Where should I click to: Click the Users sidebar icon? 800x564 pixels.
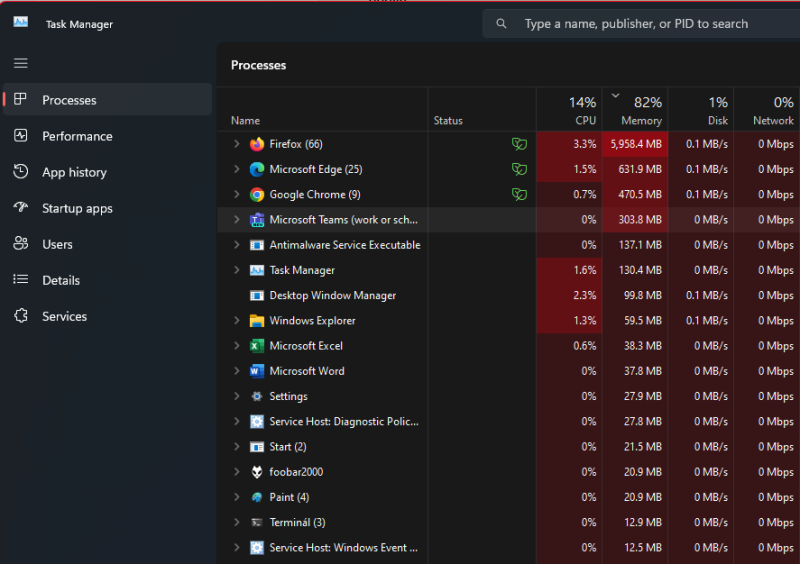point(20,243)
